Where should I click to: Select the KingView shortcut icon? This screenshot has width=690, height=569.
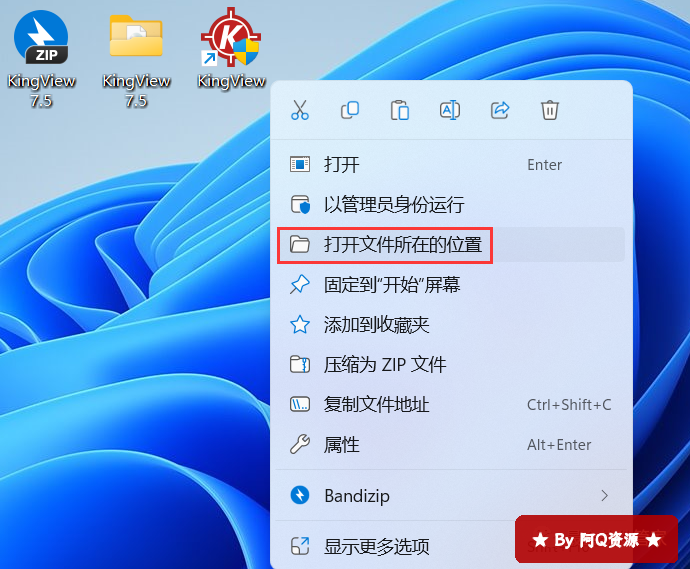tap(231, 48)
